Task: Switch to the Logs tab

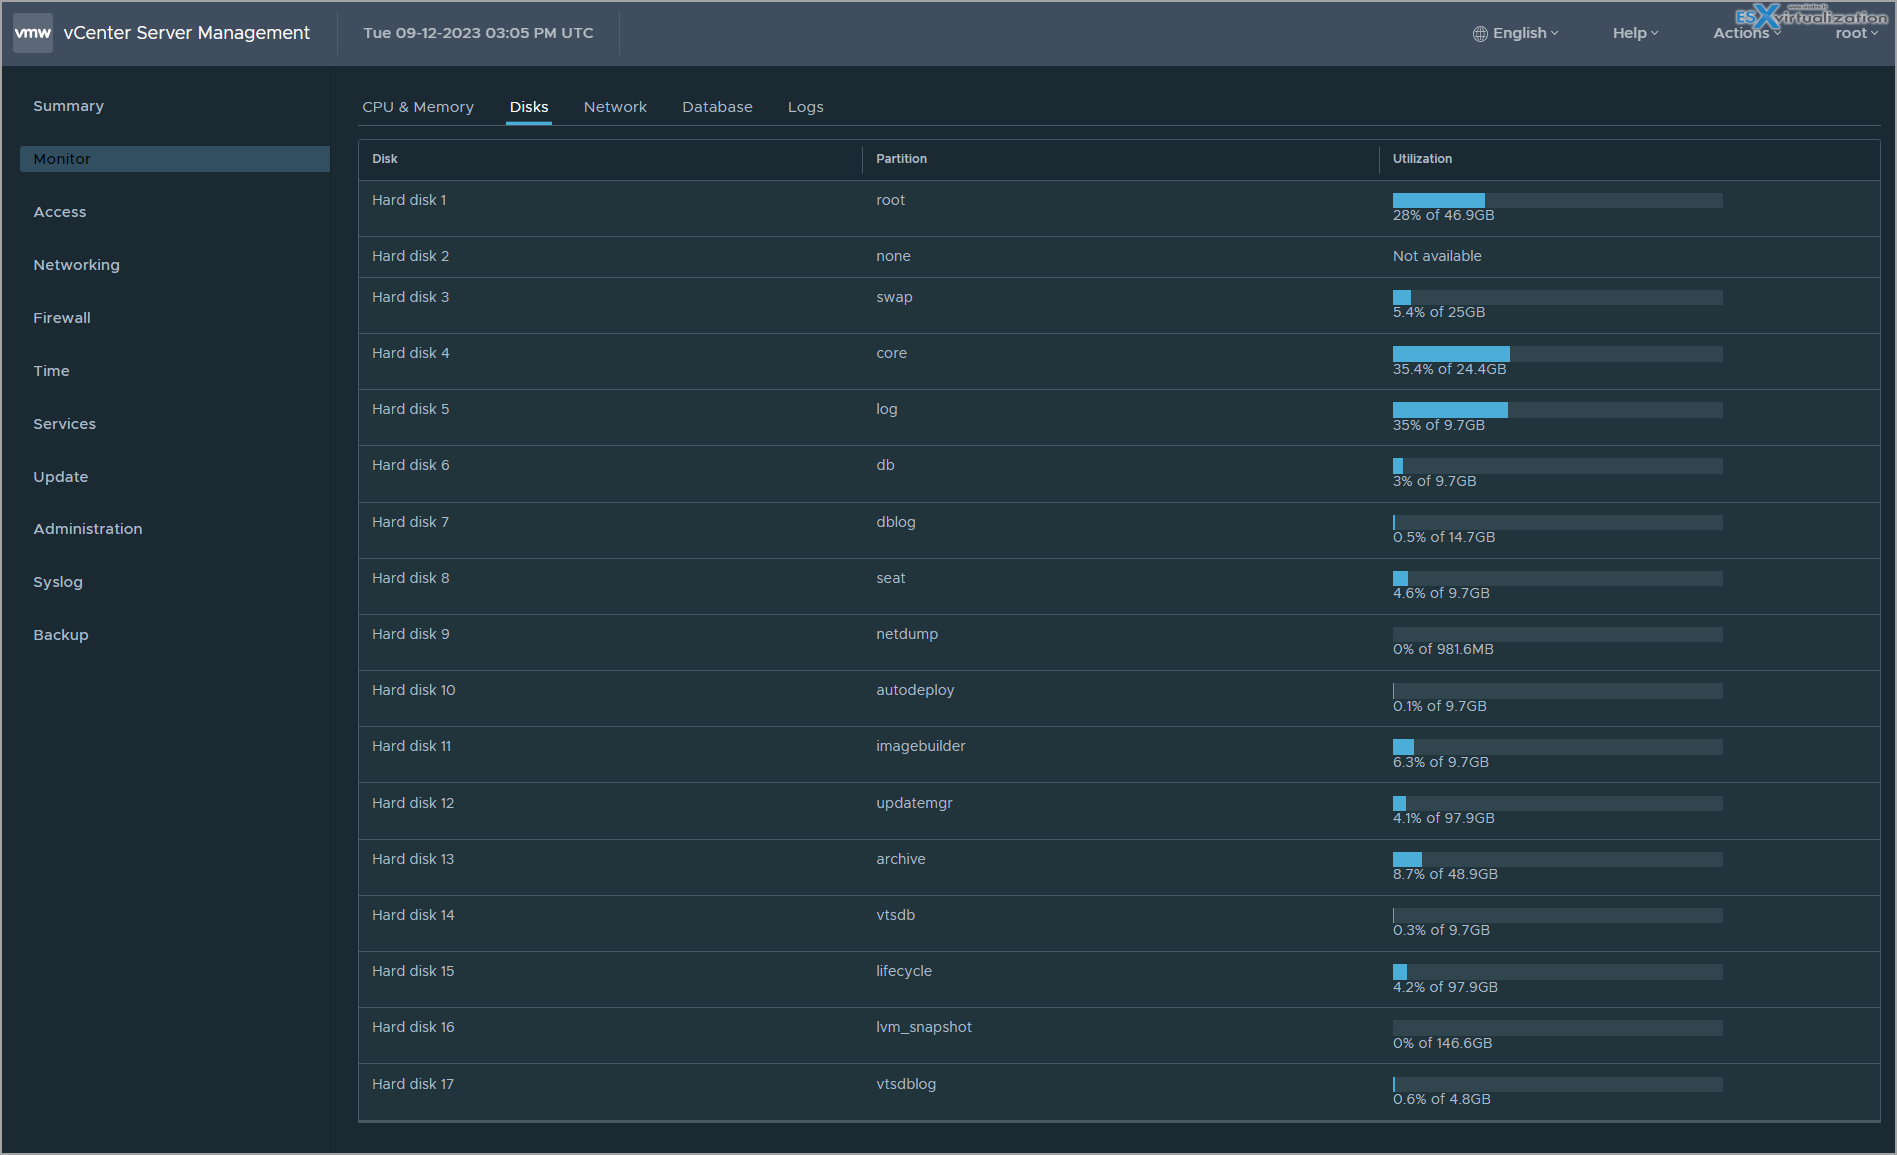Action: point(805,107)
